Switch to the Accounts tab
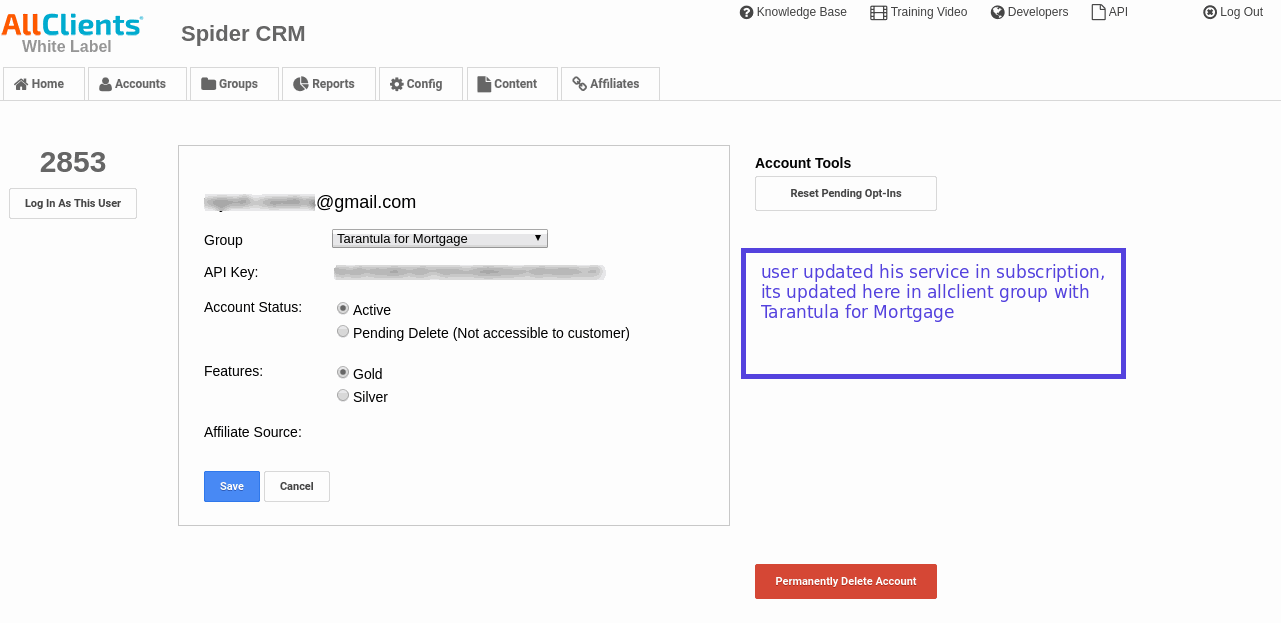The width and height of the screenshot is (1281, 623). pyautogui.click(x=137, y=84)
